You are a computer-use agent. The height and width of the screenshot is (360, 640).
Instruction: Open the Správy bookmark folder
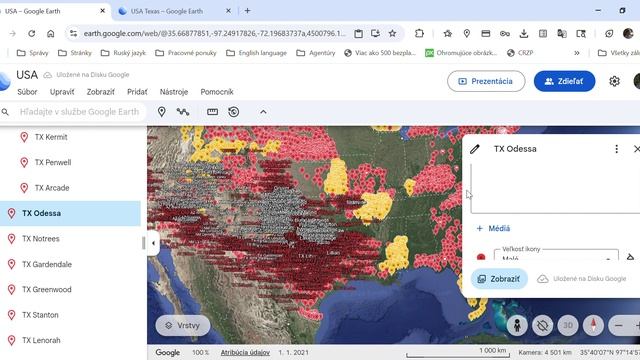(x=32, y=53)
